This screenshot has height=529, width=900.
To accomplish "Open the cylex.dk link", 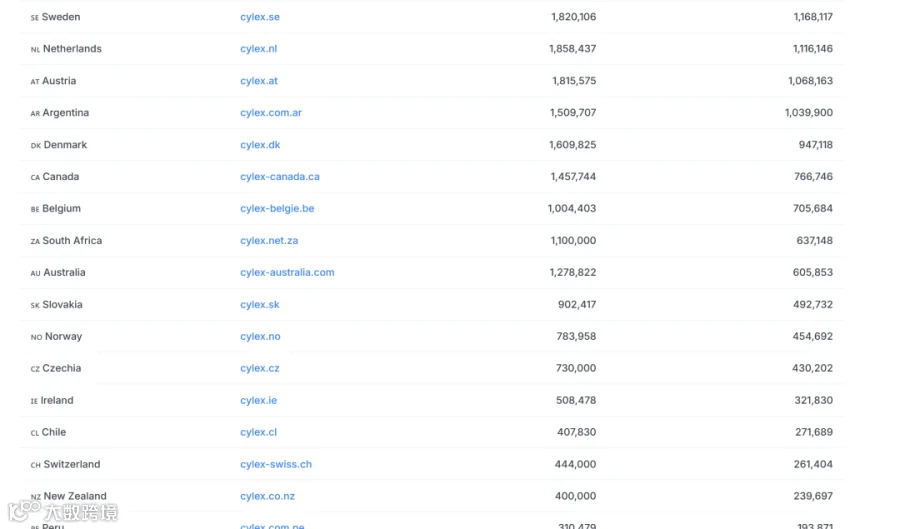I will pyautogui.click(x=260, y=145).
